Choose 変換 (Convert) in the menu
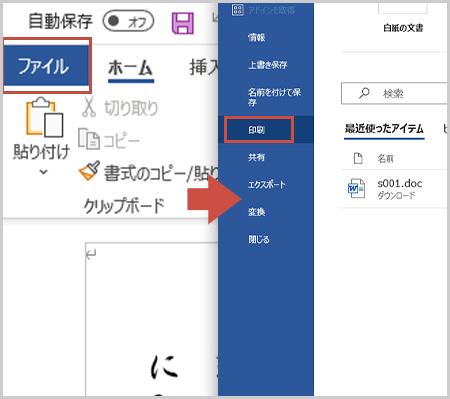The height and width of the screenshot is (399, 450). tap(256, 212)
